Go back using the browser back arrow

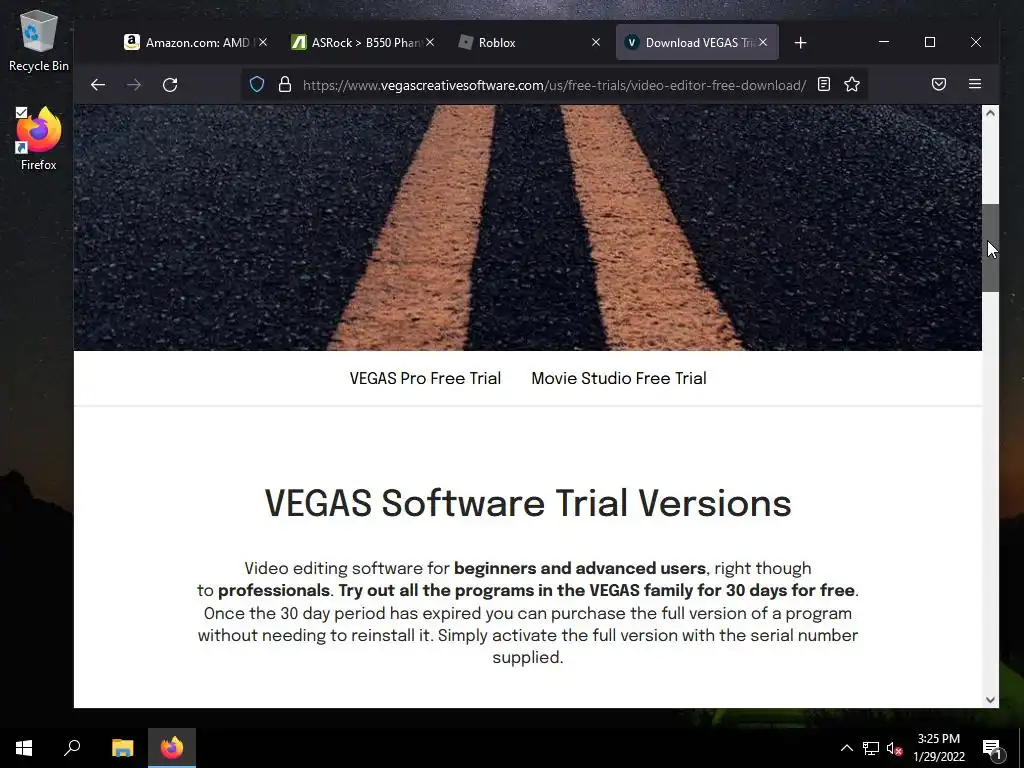pos(98,85)
